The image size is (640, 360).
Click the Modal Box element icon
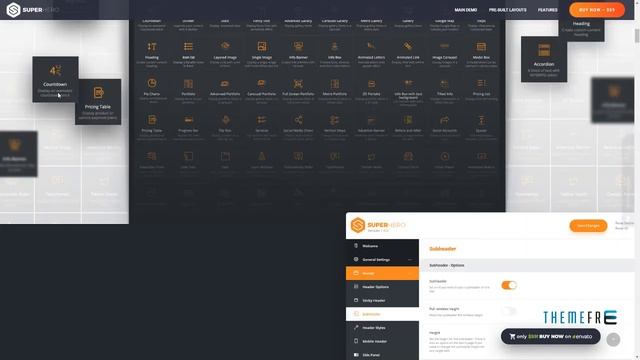coord(481,46)
